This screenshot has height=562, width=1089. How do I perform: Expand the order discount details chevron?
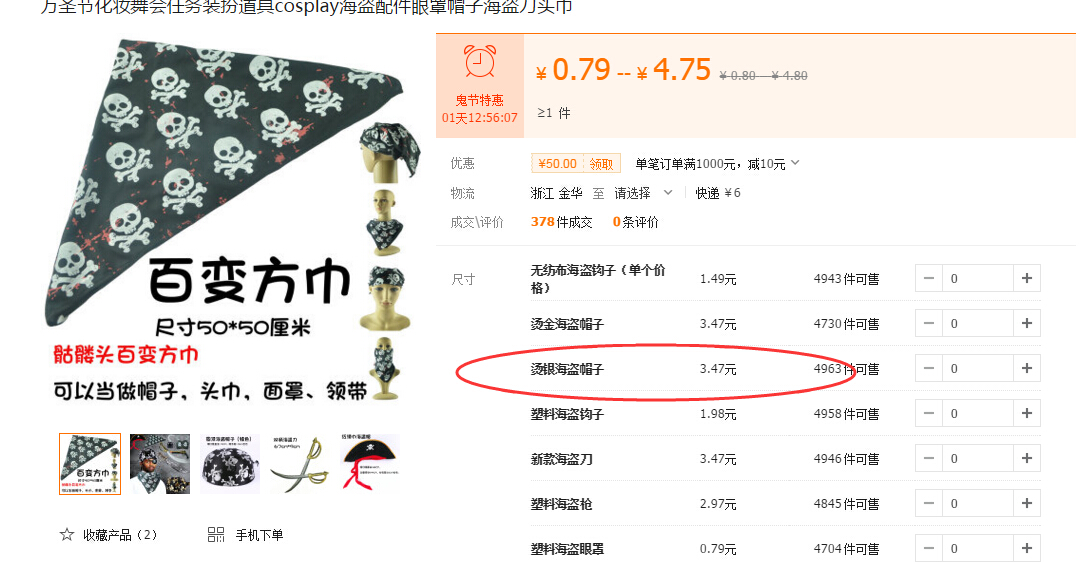coord(795,163)
